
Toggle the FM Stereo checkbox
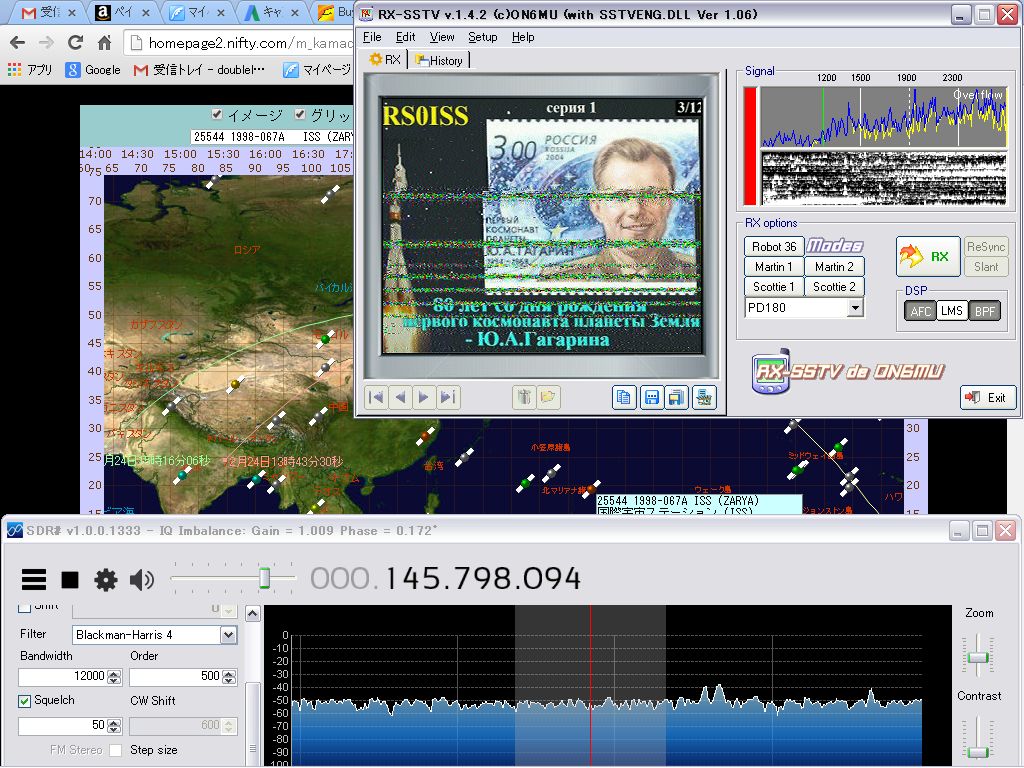pyautogui.click(x=116, y=750)
